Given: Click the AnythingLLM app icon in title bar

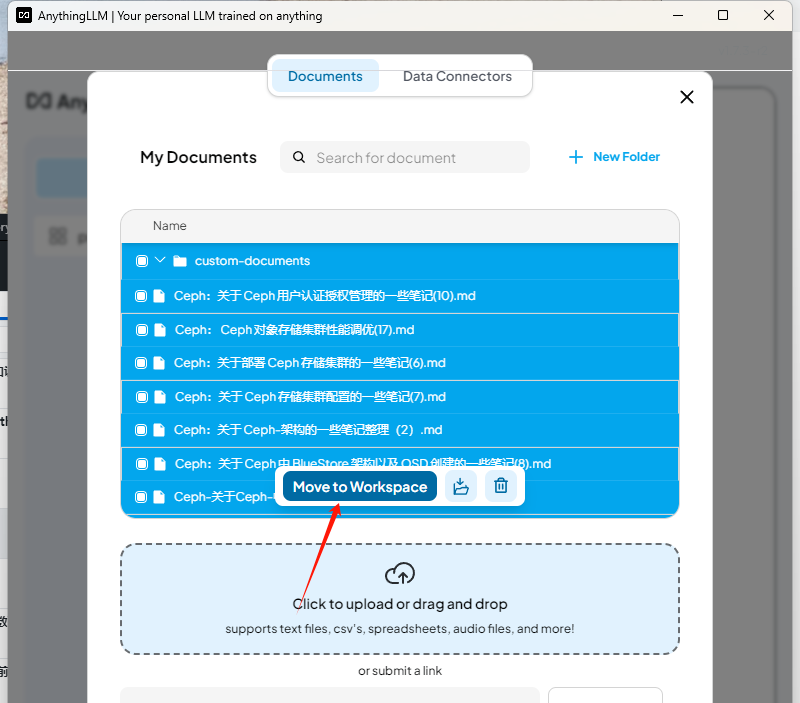Looking at the screenshot, I should click(x=24, y=15).
